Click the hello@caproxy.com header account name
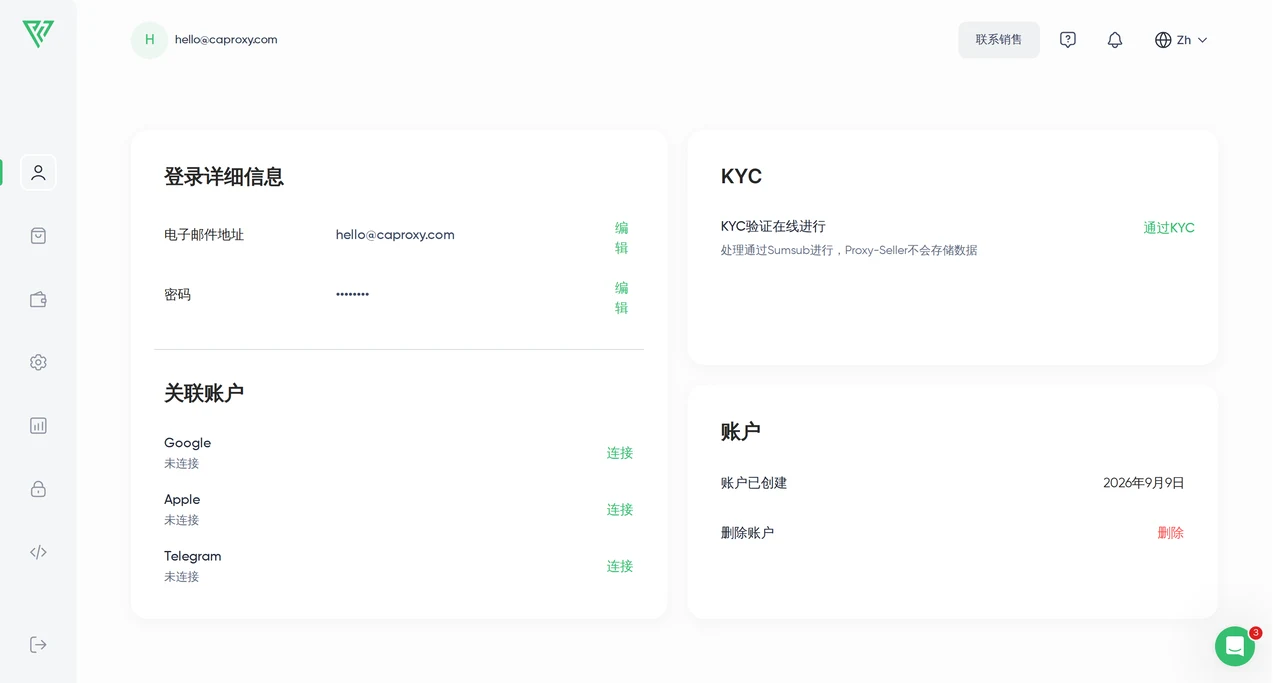 pyautogui.click(x=226, y=40)
